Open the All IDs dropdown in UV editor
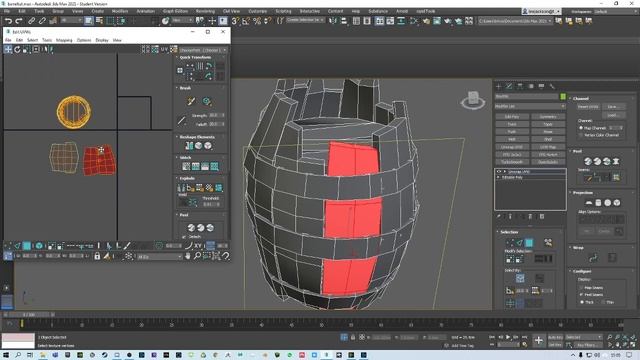The image size is (640, 360). click(x=159, y=257)
